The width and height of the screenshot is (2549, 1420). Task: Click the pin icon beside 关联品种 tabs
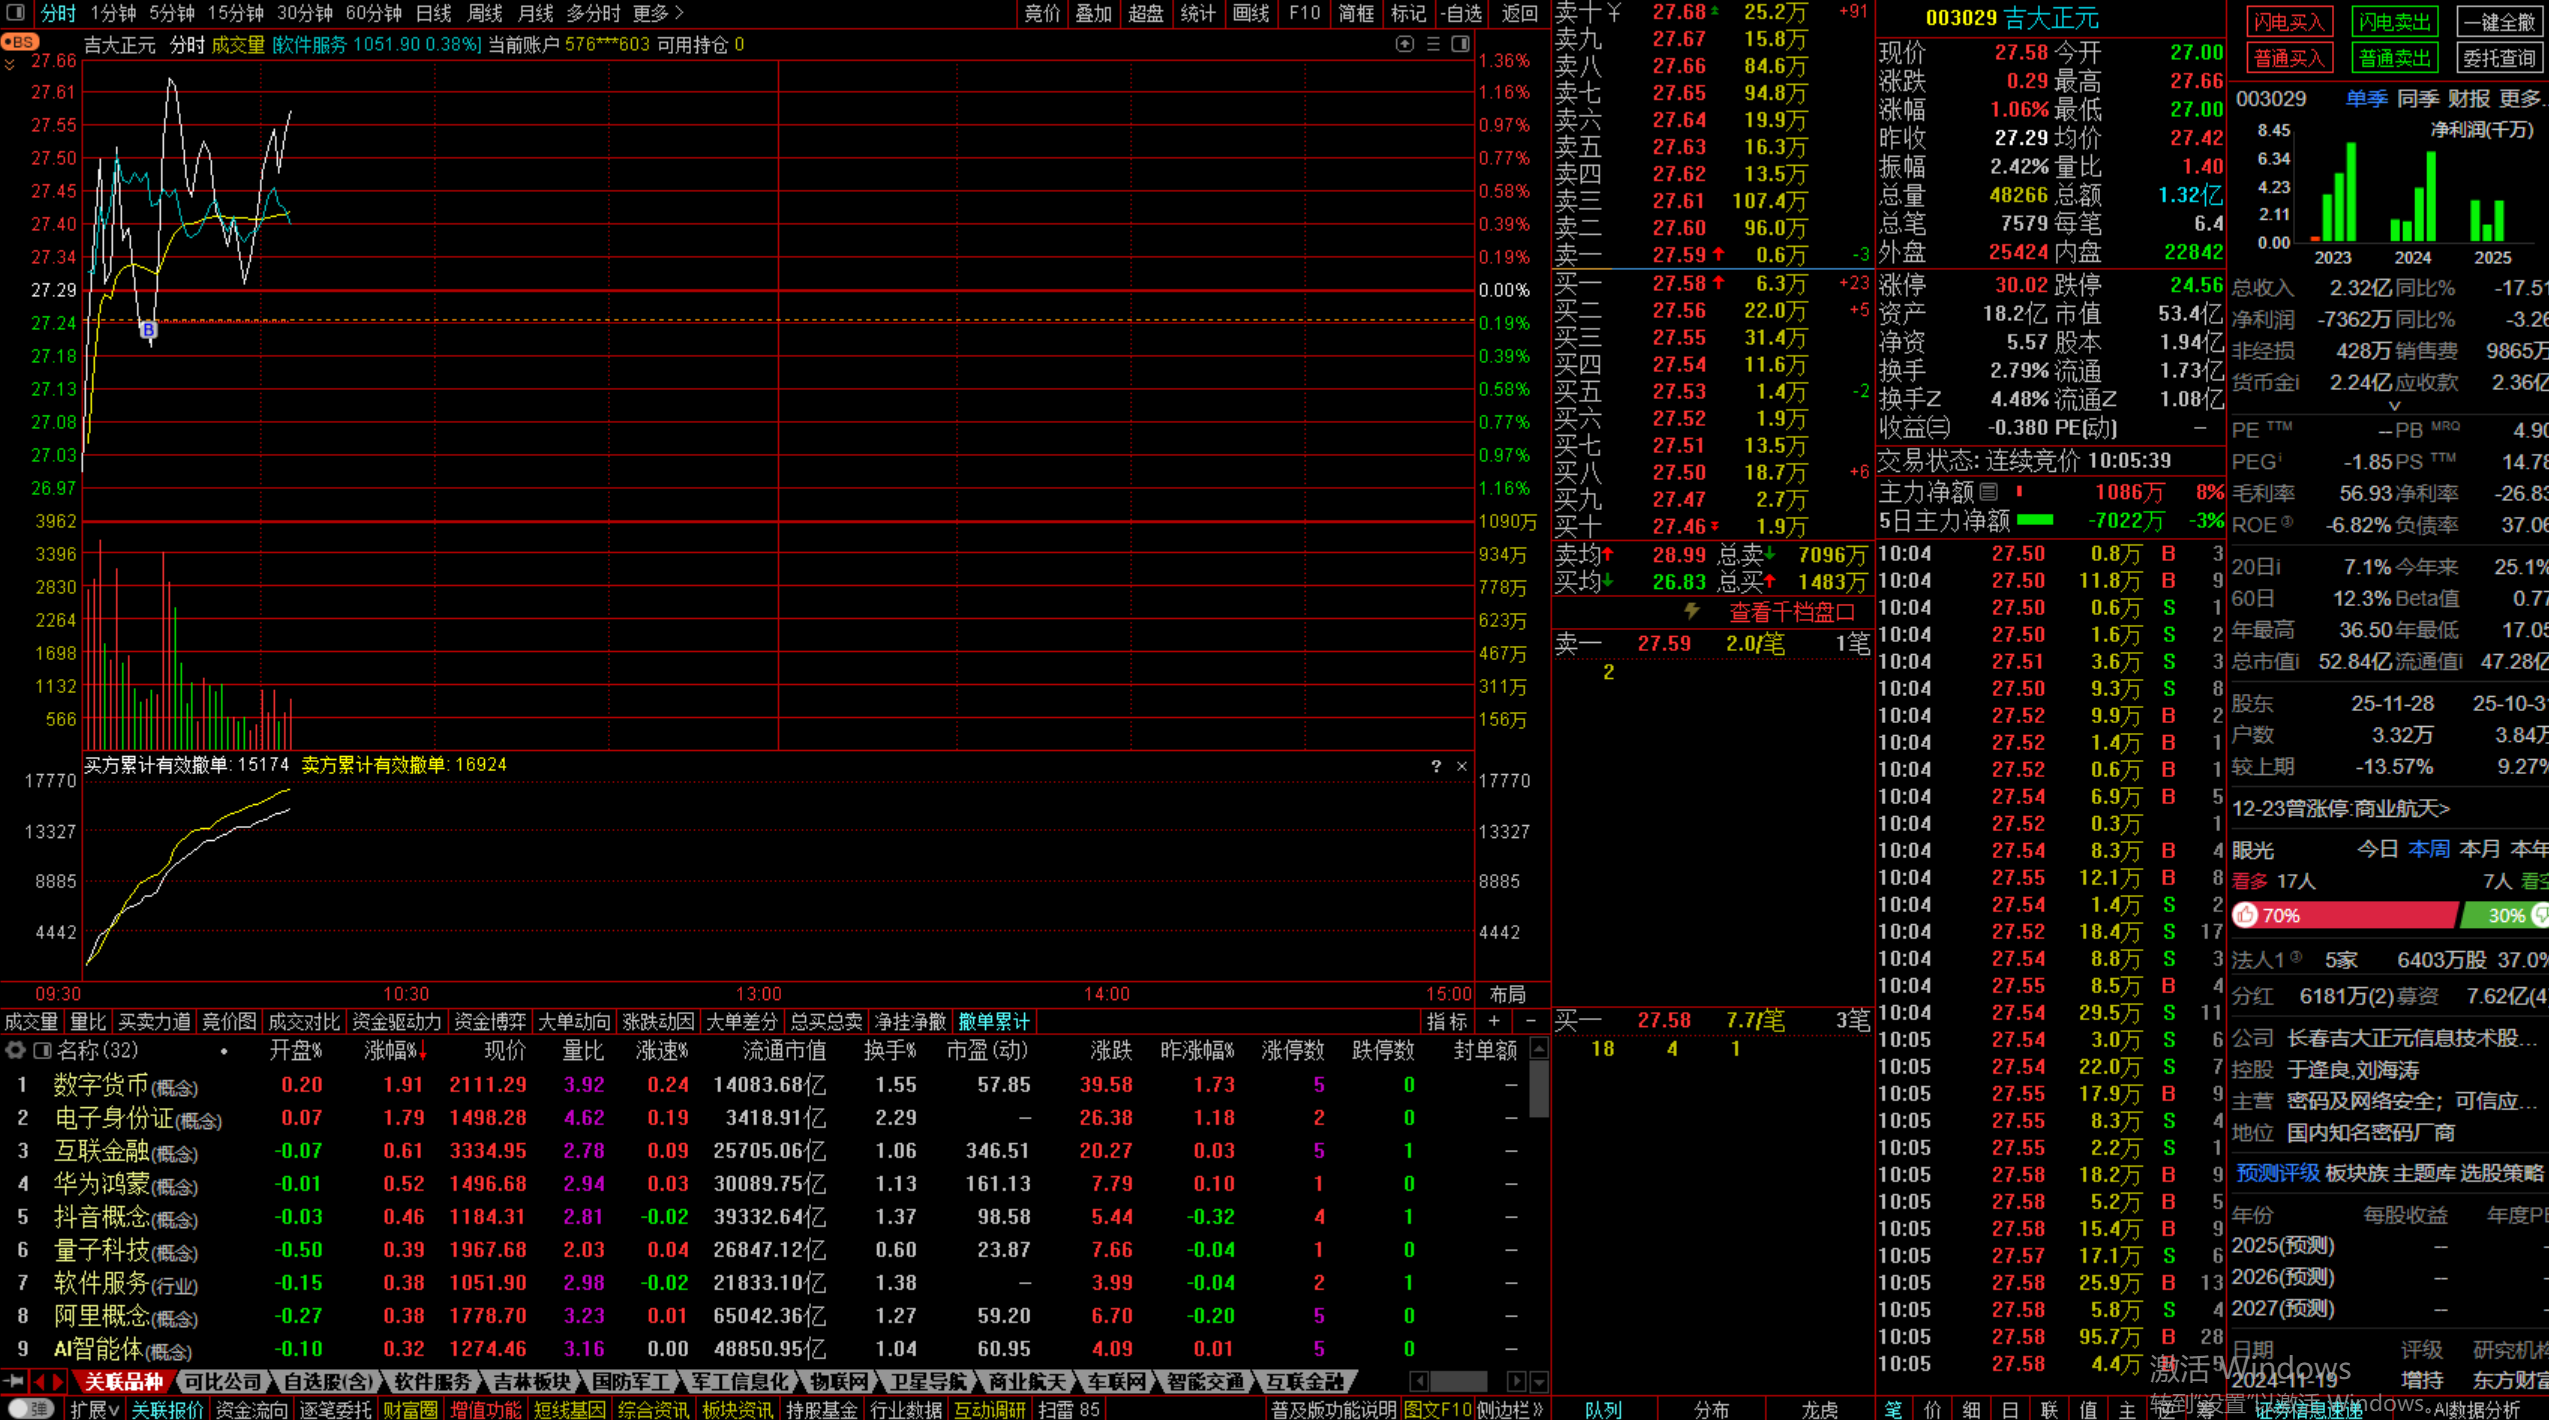[13, 1381]
